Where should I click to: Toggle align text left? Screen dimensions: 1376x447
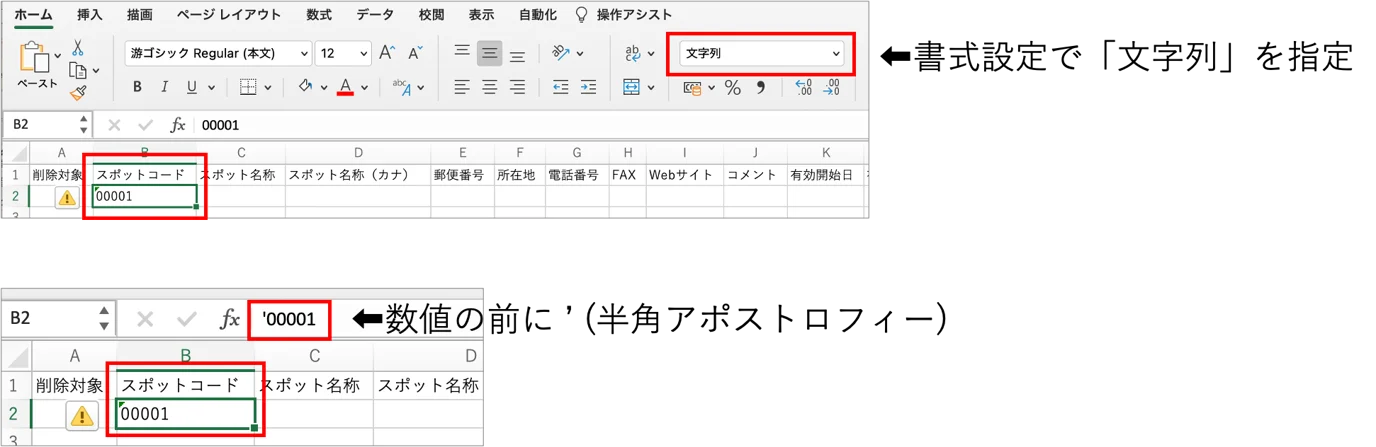tap(461, 88)
